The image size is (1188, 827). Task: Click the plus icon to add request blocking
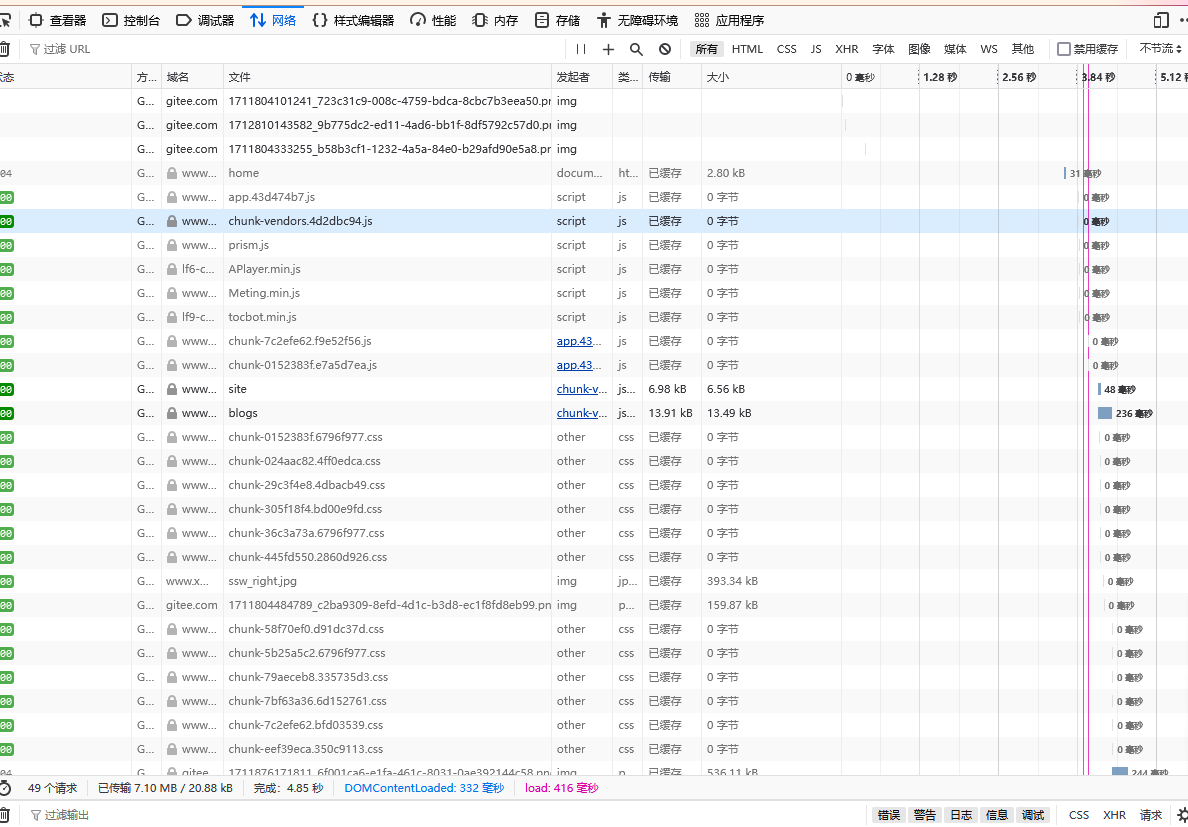[x=608, y=49]
